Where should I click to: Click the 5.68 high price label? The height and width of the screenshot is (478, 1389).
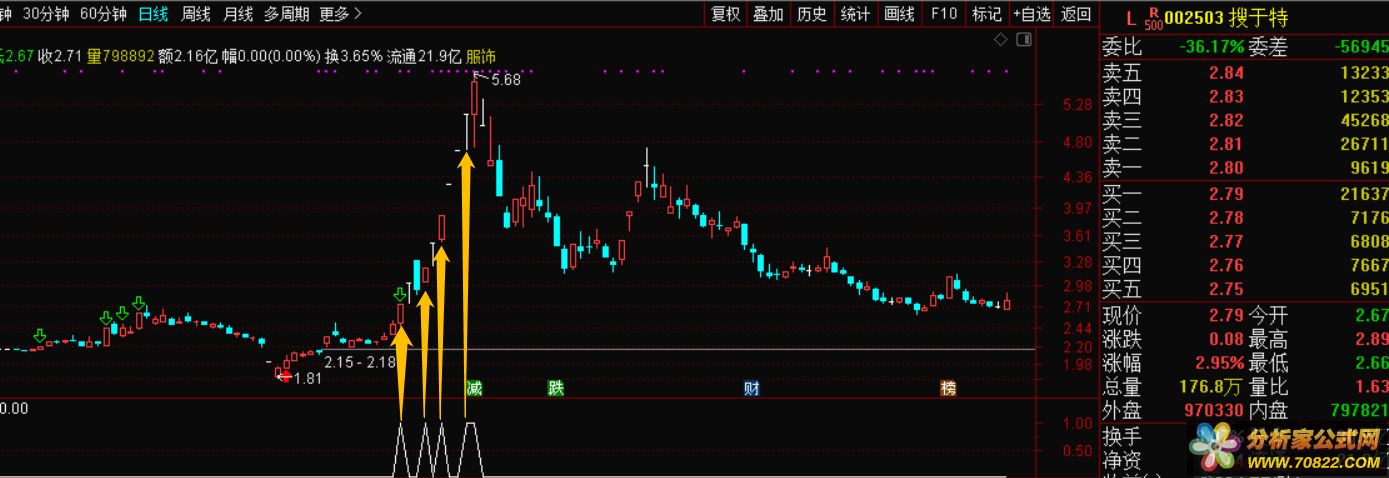tap(506, 80)
